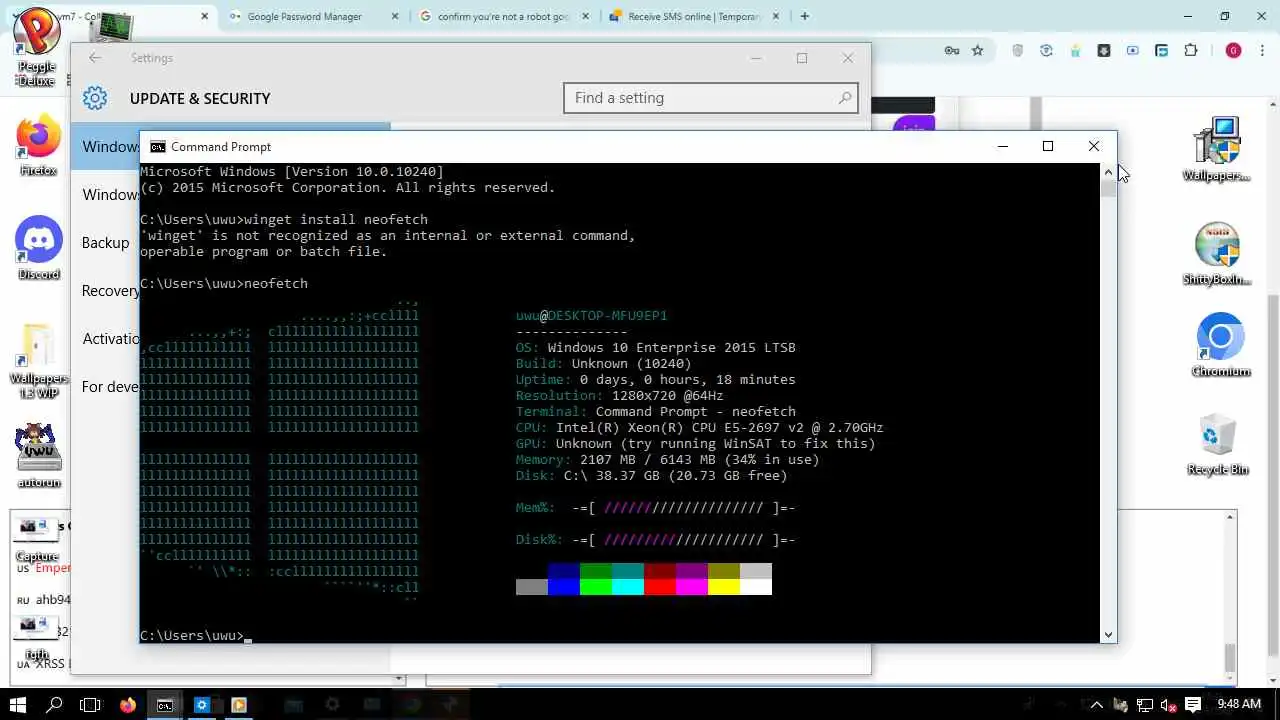The image size is (1280, 720).
Task: Click the 'winget install neofetch' command text
Action: pyautogui.click(x=336, y=219)
